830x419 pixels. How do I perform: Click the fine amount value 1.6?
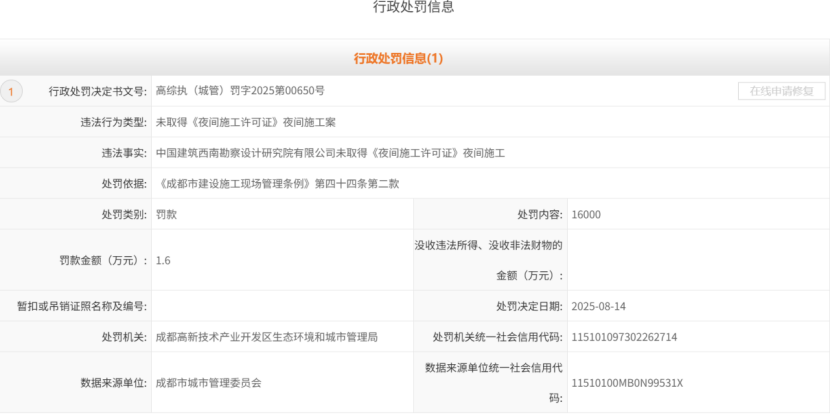[163, 260]
